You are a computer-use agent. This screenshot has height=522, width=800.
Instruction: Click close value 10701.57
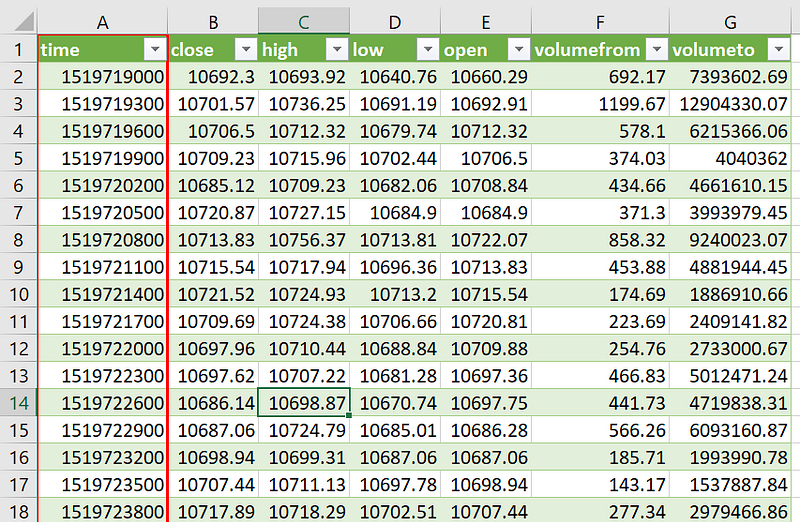[216, 104]
